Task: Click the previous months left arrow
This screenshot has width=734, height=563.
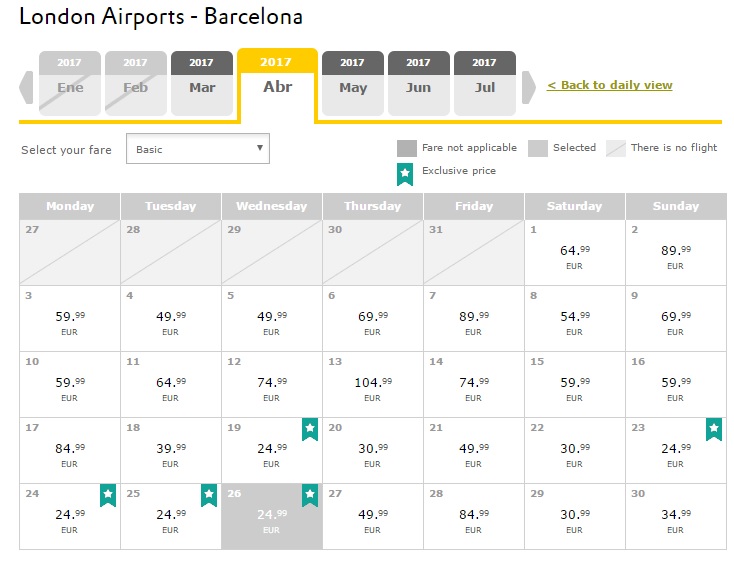Action: tap(26, 87)
